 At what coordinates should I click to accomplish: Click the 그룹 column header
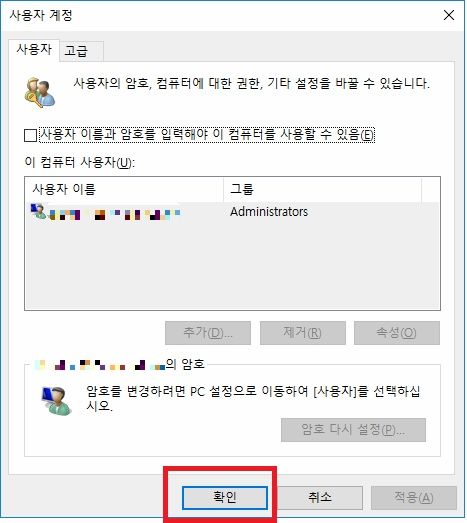coord(322,189)
